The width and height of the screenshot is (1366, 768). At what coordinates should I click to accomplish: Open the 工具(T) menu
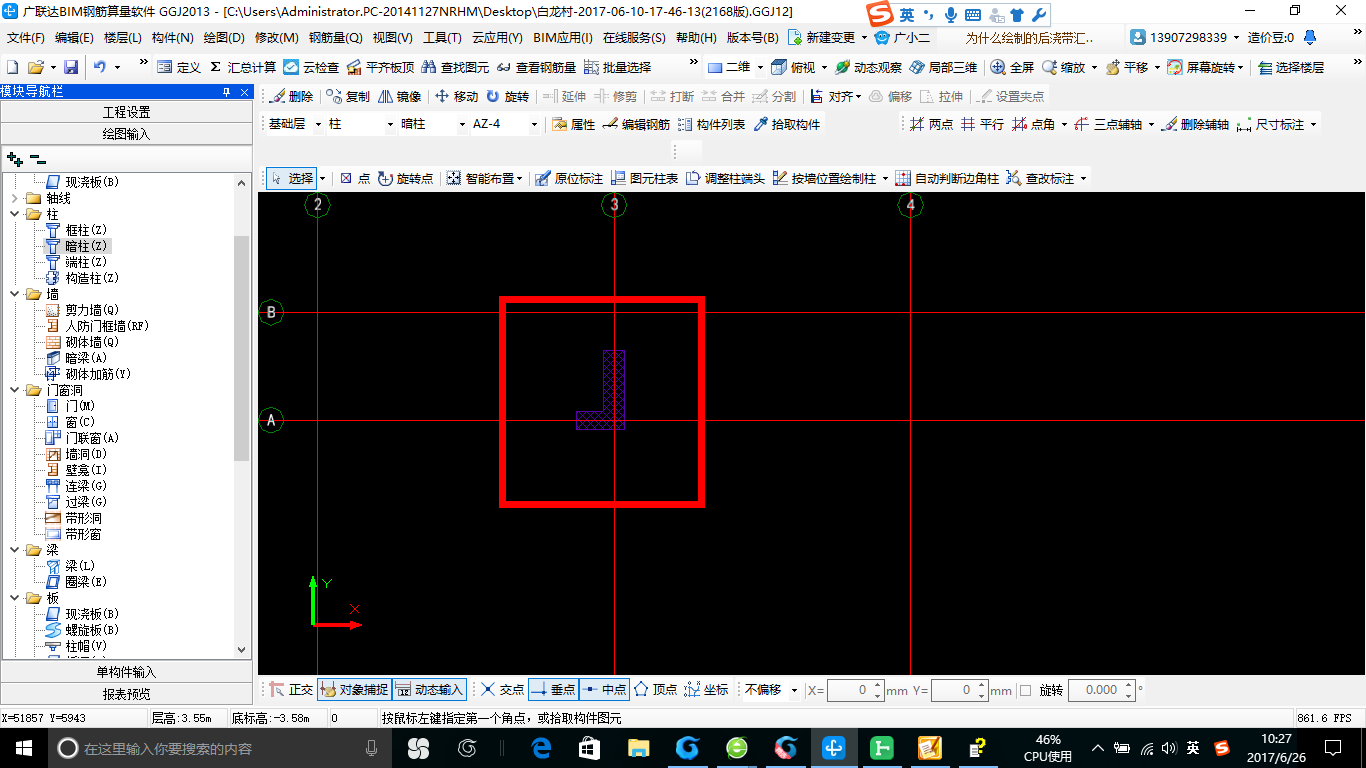pyautogui.click(x=442, y=38)
